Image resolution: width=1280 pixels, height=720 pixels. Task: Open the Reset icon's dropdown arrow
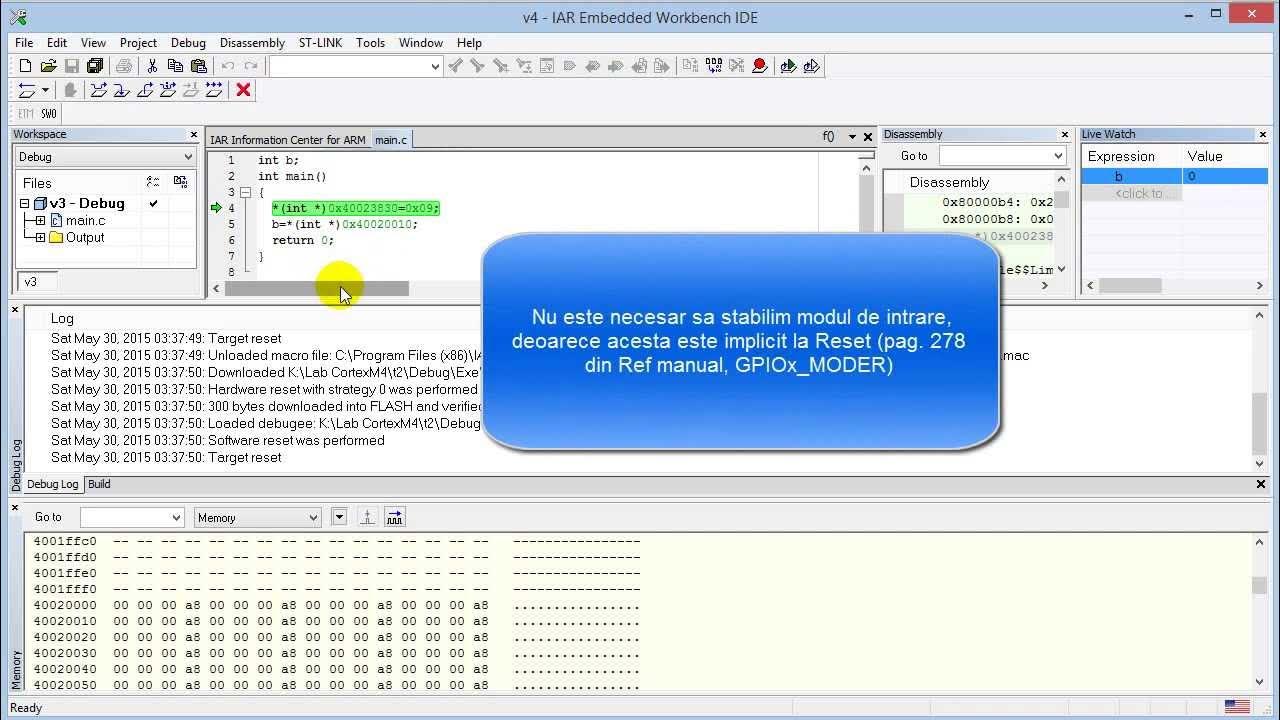45,90
